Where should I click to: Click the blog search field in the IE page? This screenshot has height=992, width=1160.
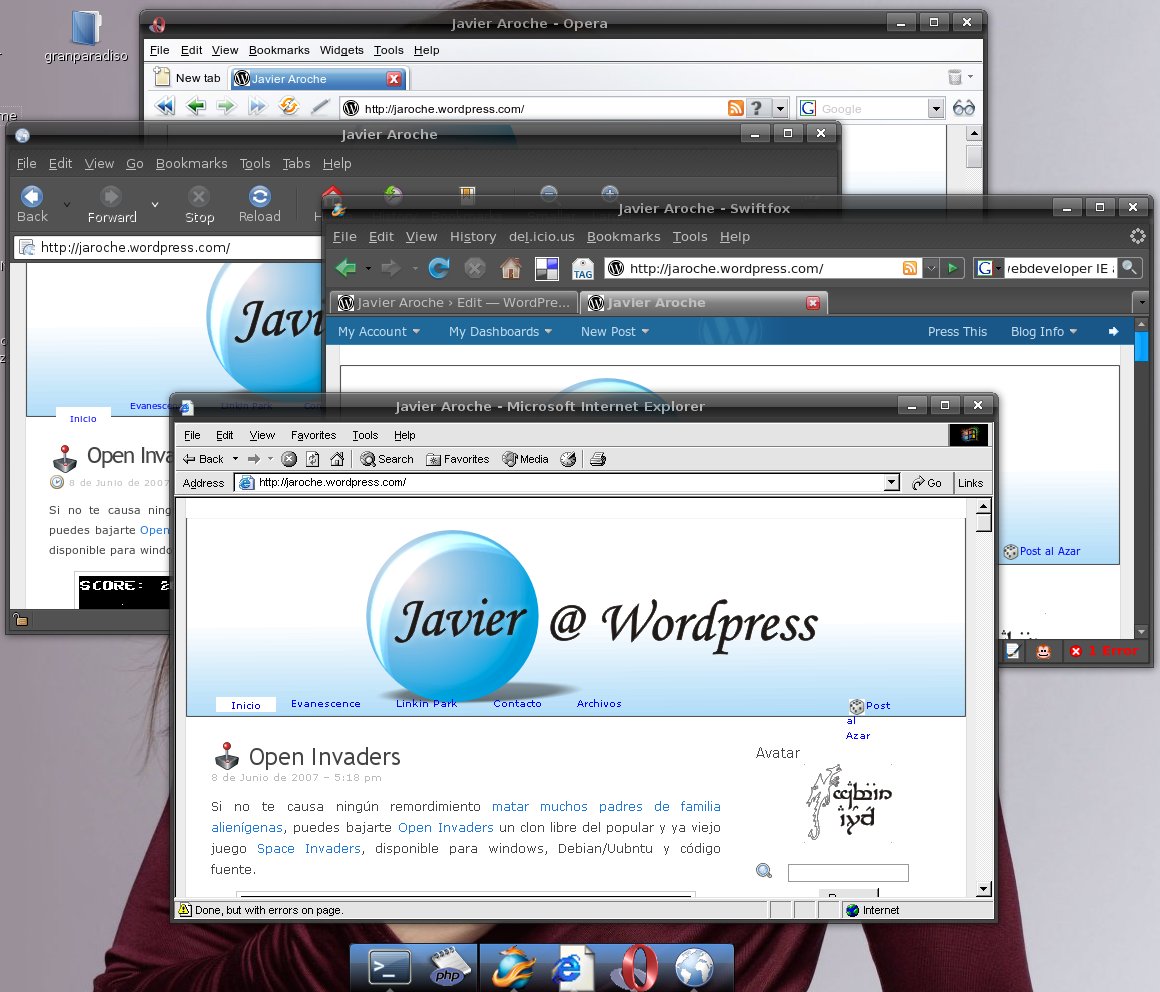pos(848,873)
